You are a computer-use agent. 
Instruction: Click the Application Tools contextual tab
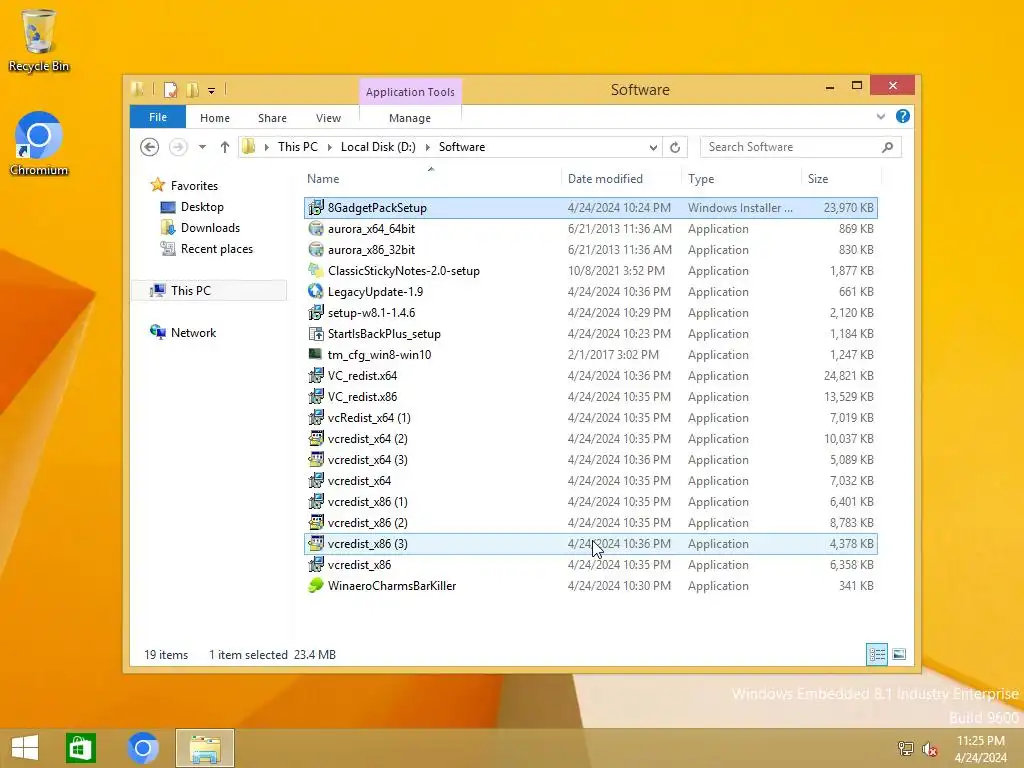[410, 92]
